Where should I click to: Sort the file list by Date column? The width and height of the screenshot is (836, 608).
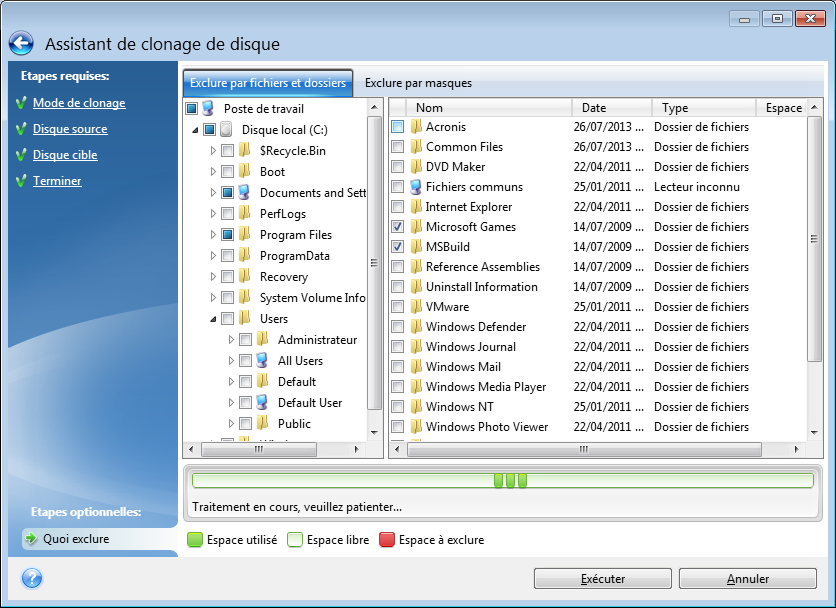tap(610, 108)
